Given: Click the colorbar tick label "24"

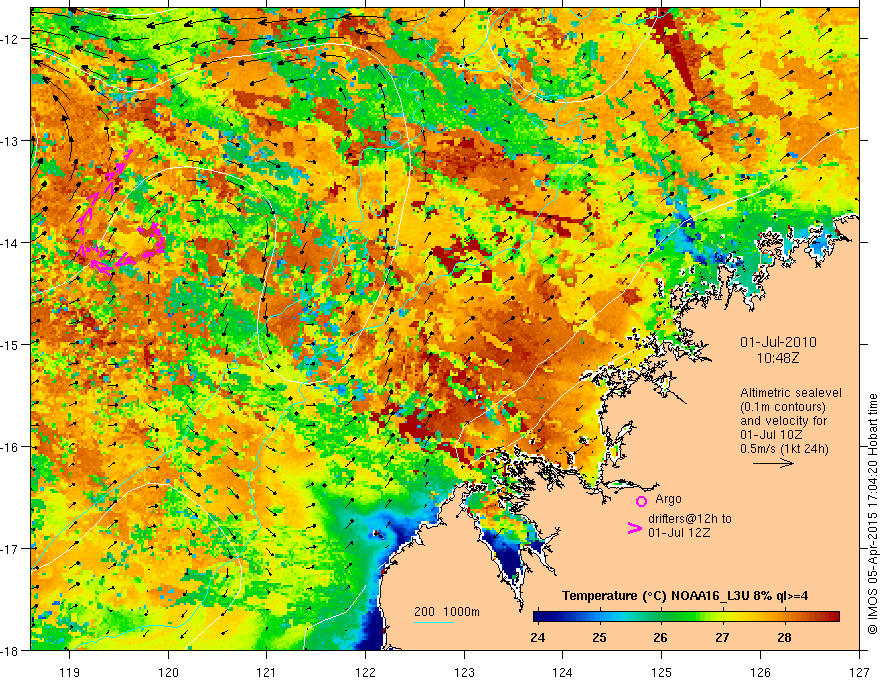Looking at the screenshot, I should click(x=538, y=637).
